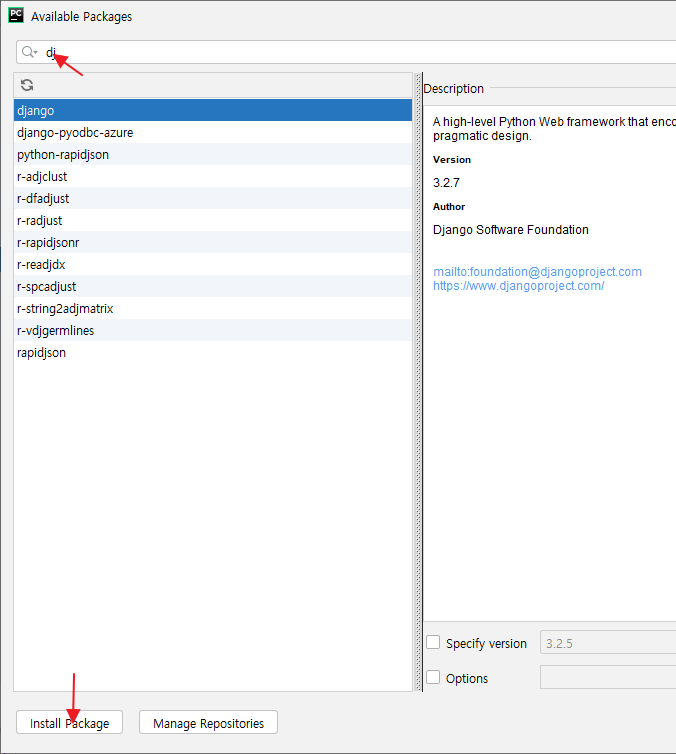The width and height of the screenshot is (676, 754).
Task: Click the Options text input field
Action: point(608,678)
